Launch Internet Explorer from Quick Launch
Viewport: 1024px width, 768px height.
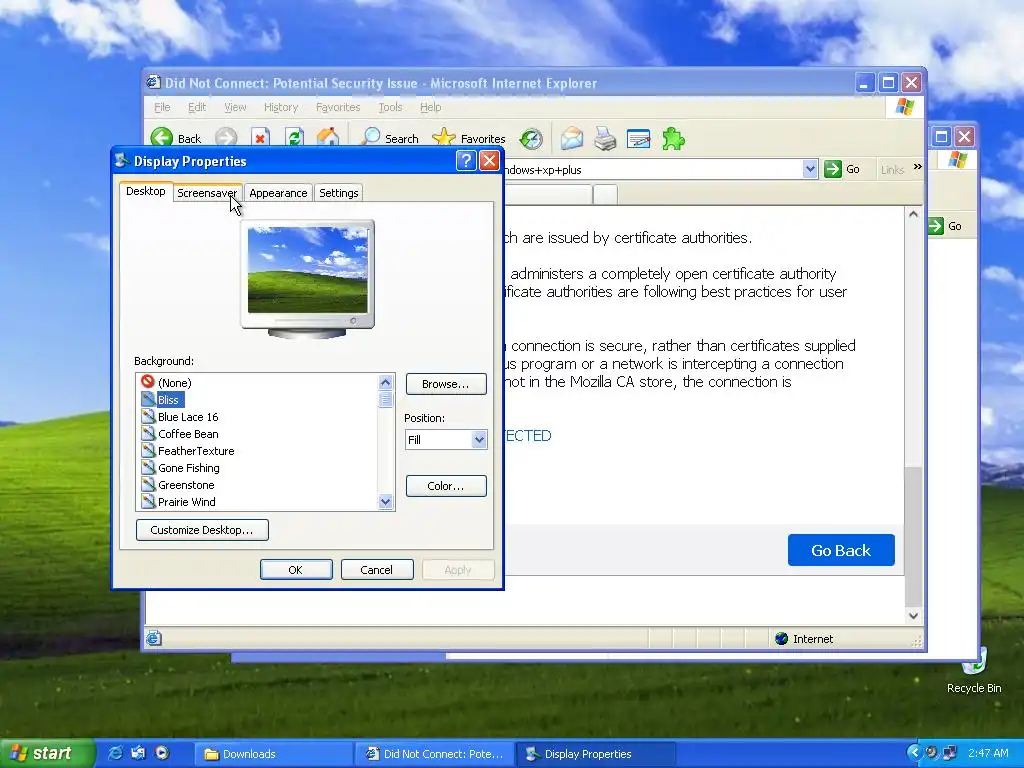pos(115,753)
